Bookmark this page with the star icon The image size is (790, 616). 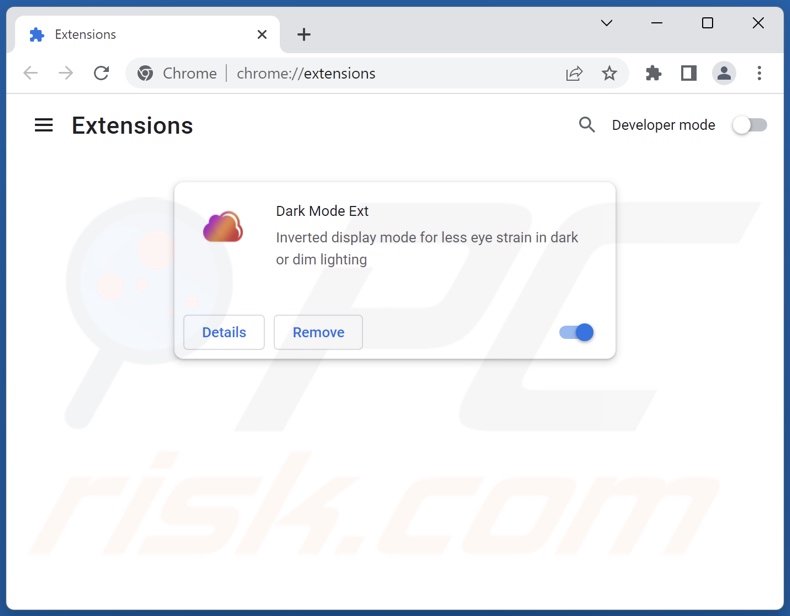(609, 74)
